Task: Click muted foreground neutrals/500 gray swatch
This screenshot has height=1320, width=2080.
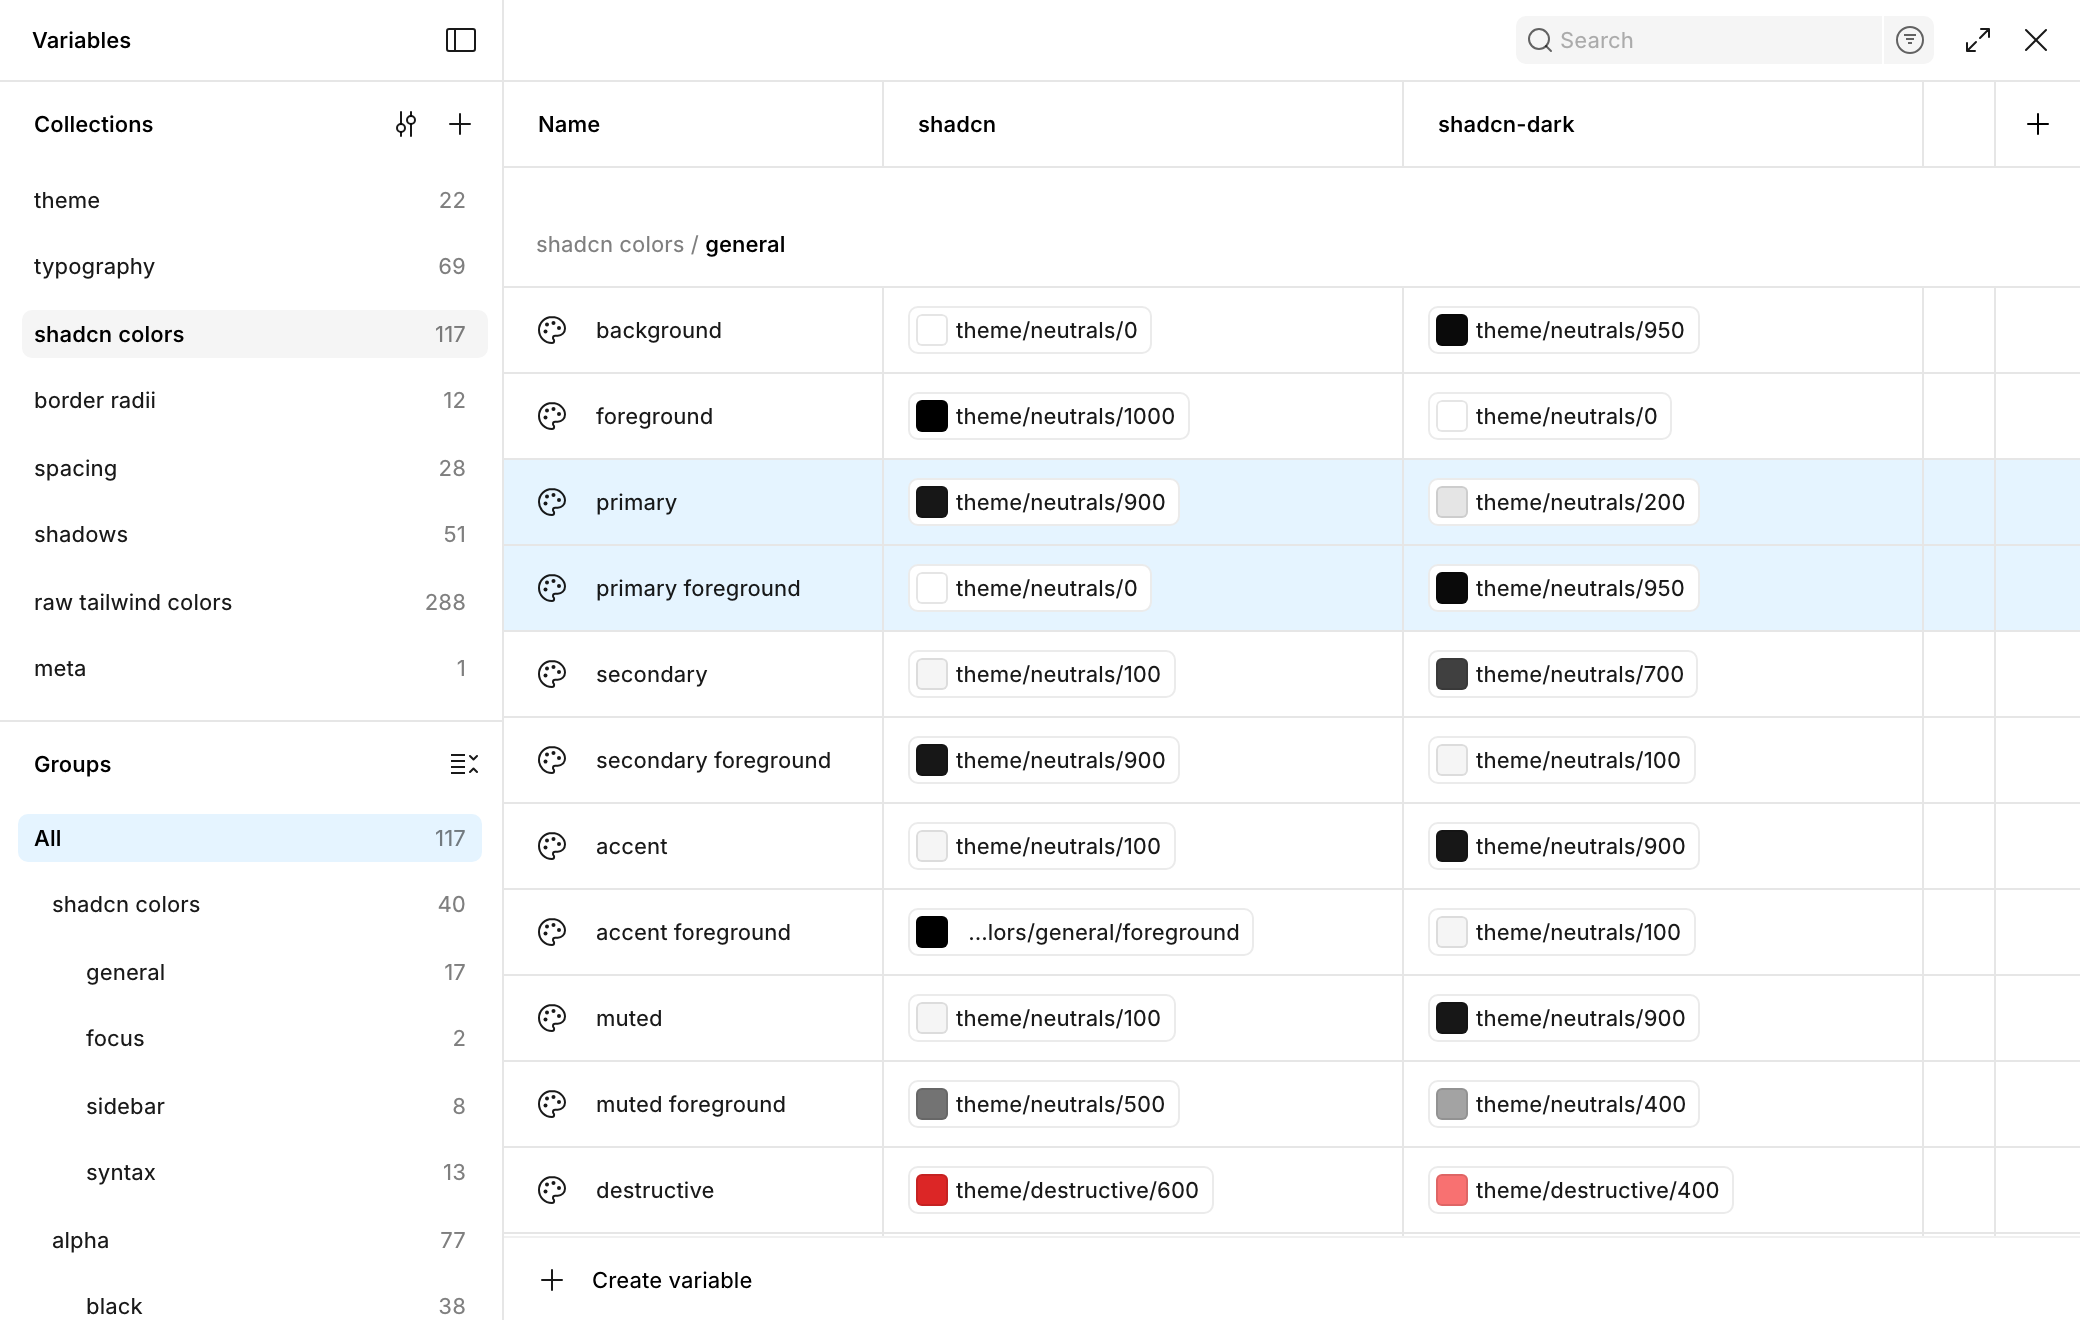Action: 932,1104
